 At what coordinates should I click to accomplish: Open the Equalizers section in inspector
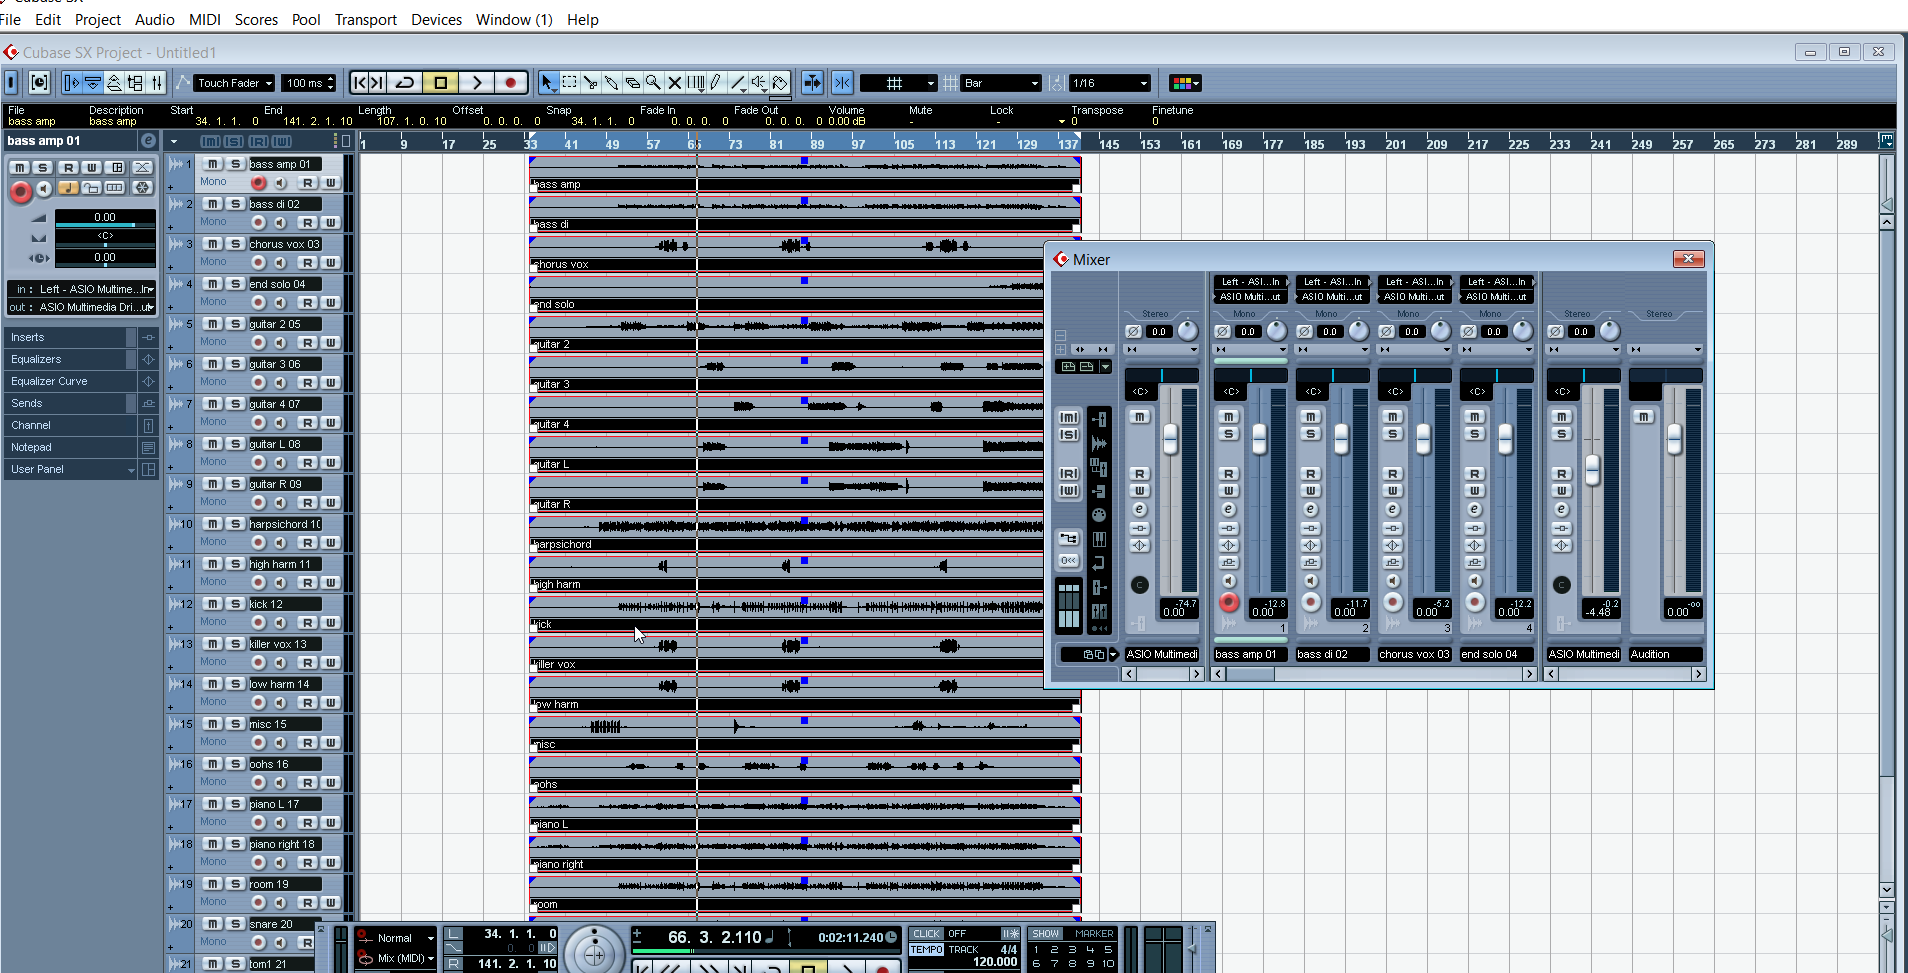[x=70, y=359]
